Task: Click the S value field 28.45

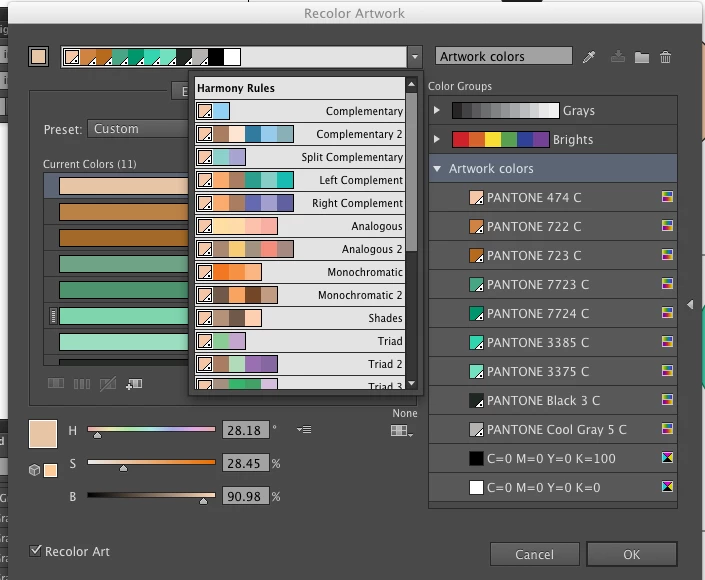Action: pos(245,463)
